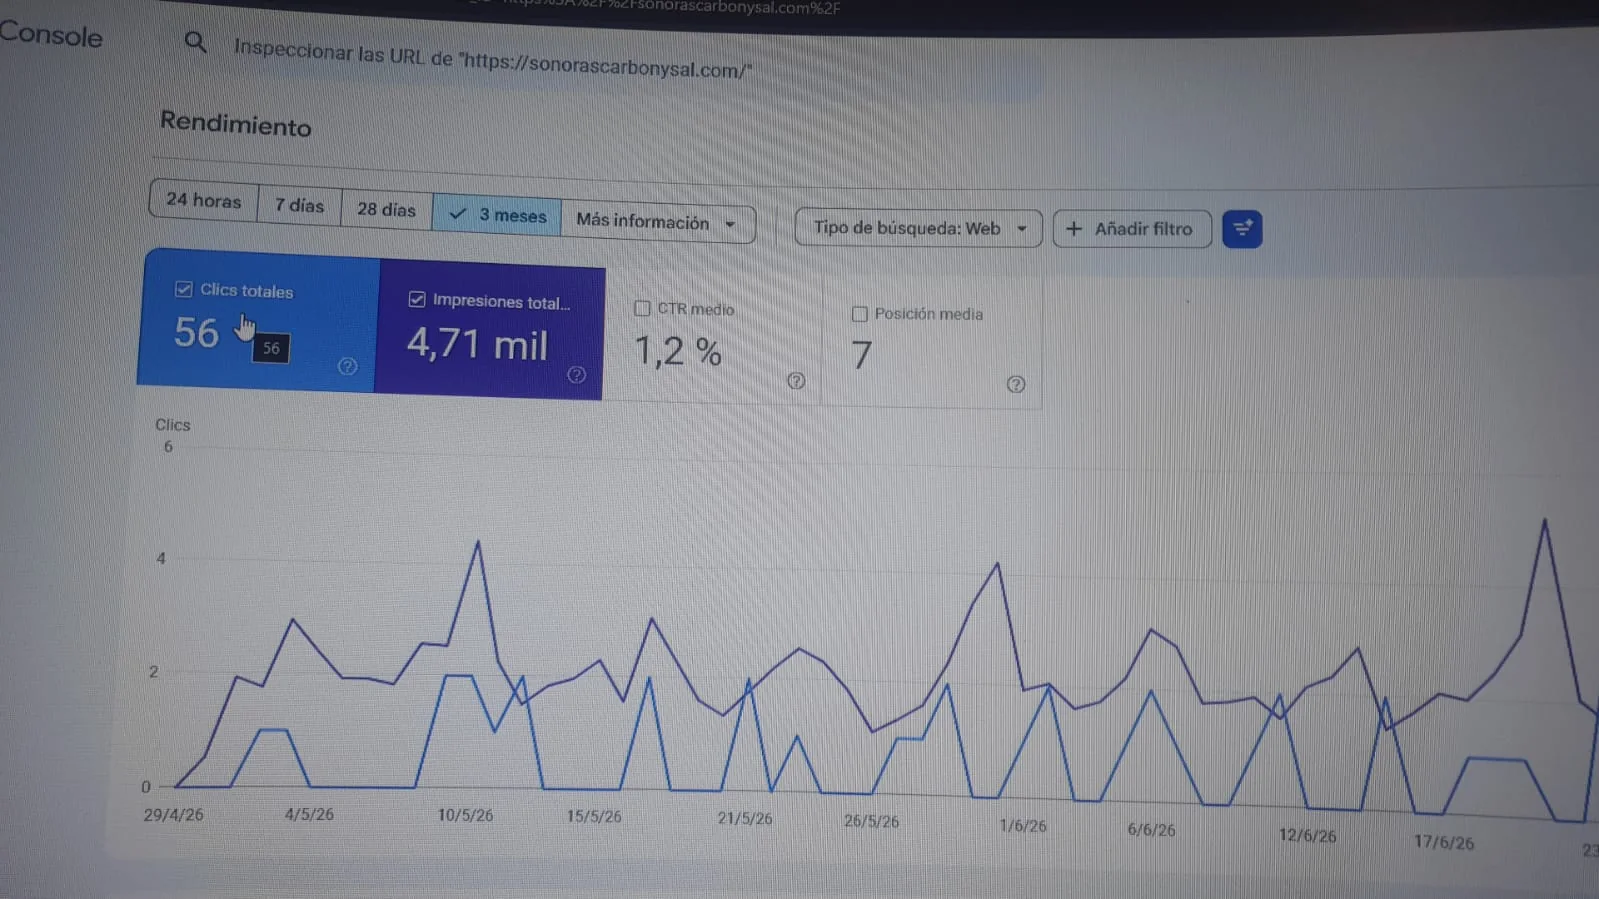This screenshot has width=1599, height=899.
Task: Open the blue filter reset icon button
Action: 1242,229
